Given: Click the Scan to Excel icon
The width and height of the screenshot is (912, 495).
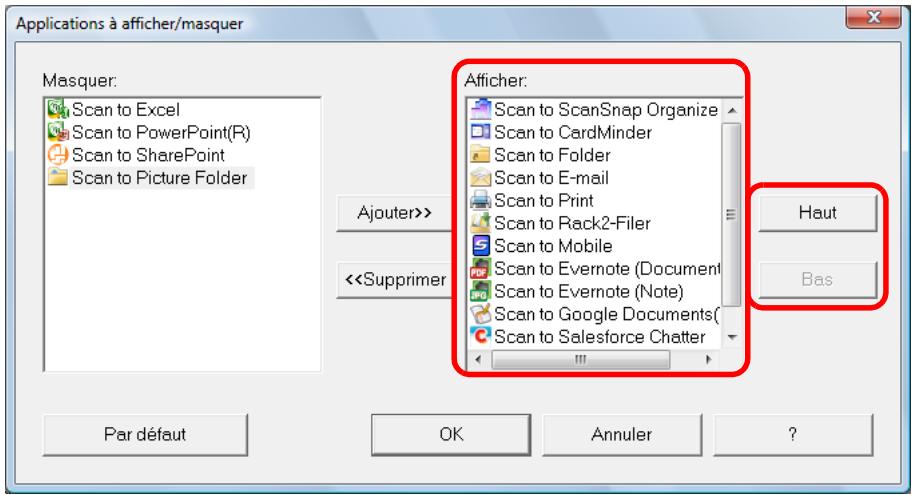Looking at the screenshot, I should pos(58,109).
